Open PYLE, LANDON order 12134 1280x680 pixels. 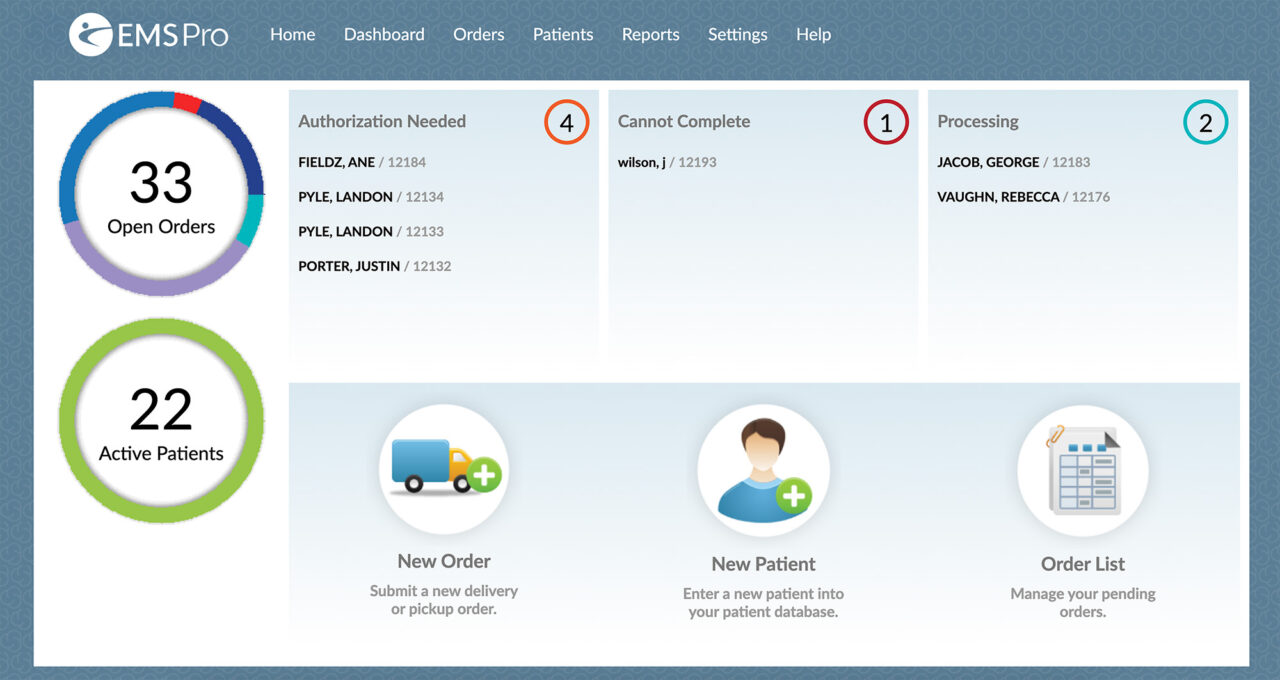371,197
